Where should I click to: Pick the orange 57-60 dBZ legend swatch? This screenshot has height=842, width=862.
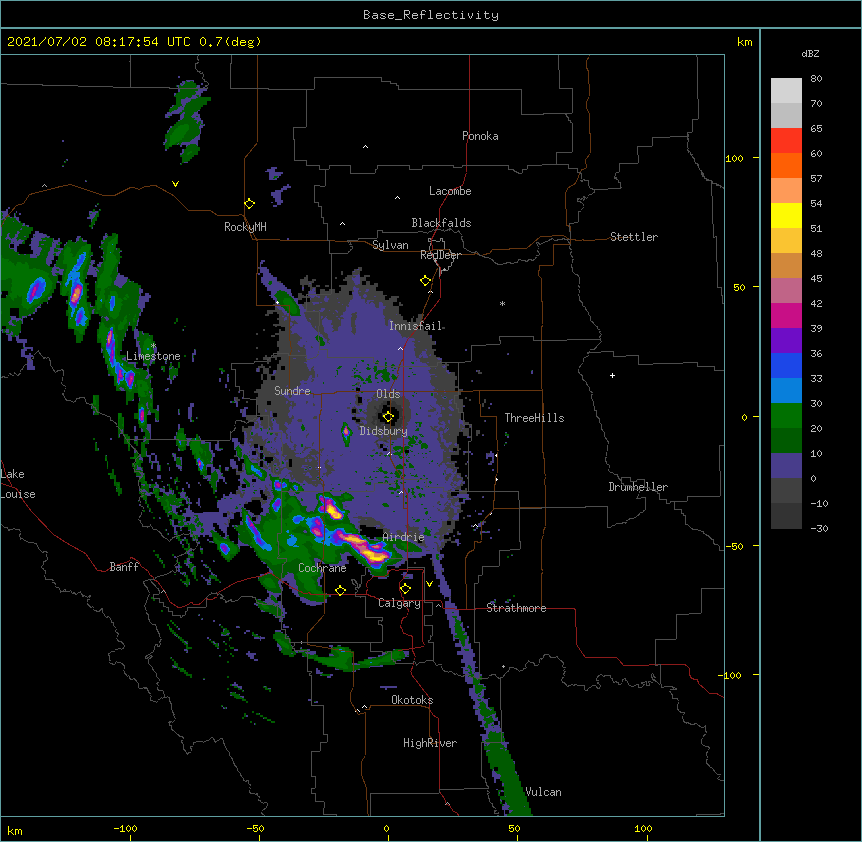click(x=786, y=166)
